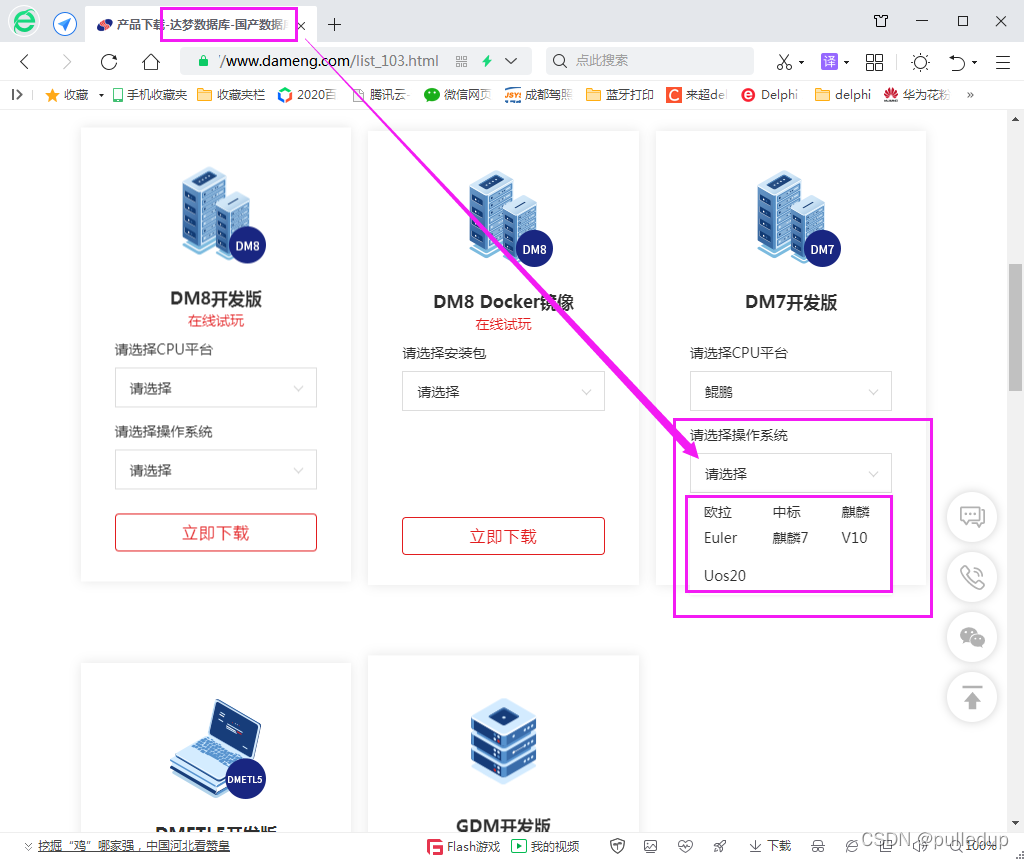Click the QR code icon in address bar
1024x859 pixels.
pyautogui.click(x=462, y=61)
